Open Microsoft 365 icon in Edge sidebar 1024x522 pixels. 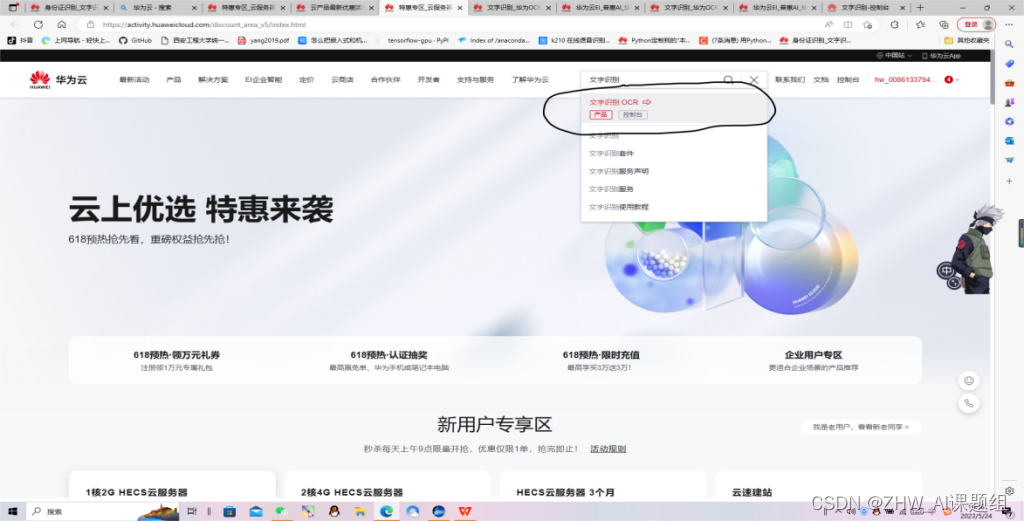pyautogui.click(x=1010, y=122)
